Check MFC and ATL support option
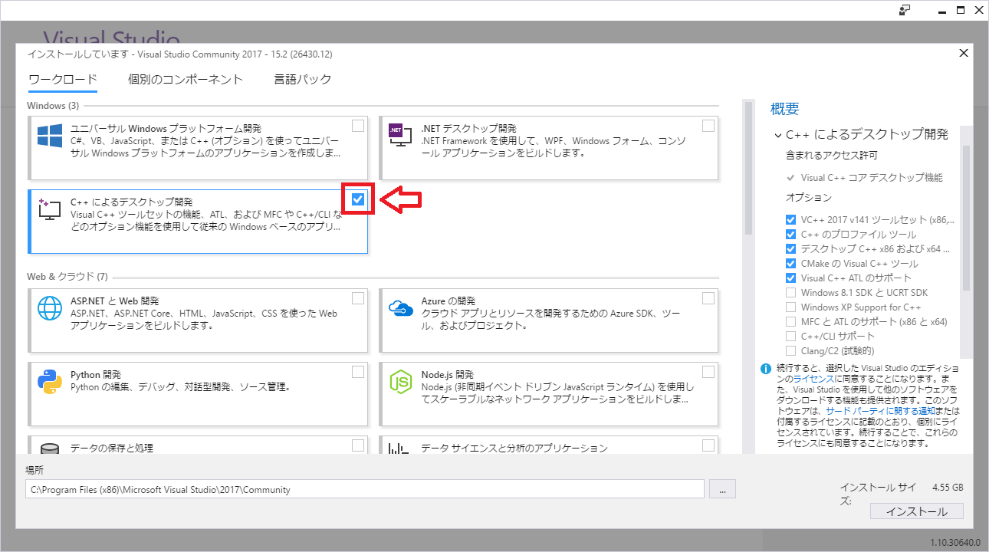This screenshot has width=989, height=552. (x=790, y=322)
